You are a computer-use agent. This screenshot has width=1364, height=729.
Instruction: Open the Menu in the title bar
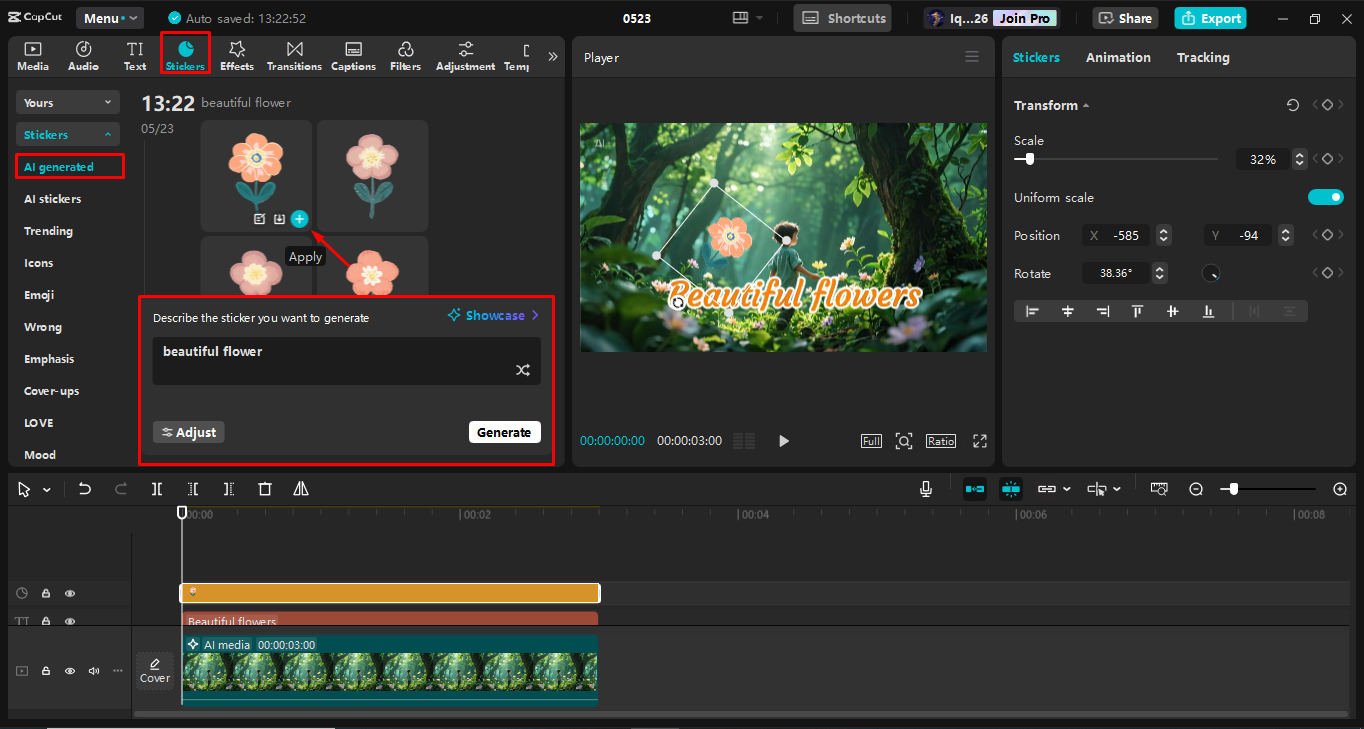[109, 17]
